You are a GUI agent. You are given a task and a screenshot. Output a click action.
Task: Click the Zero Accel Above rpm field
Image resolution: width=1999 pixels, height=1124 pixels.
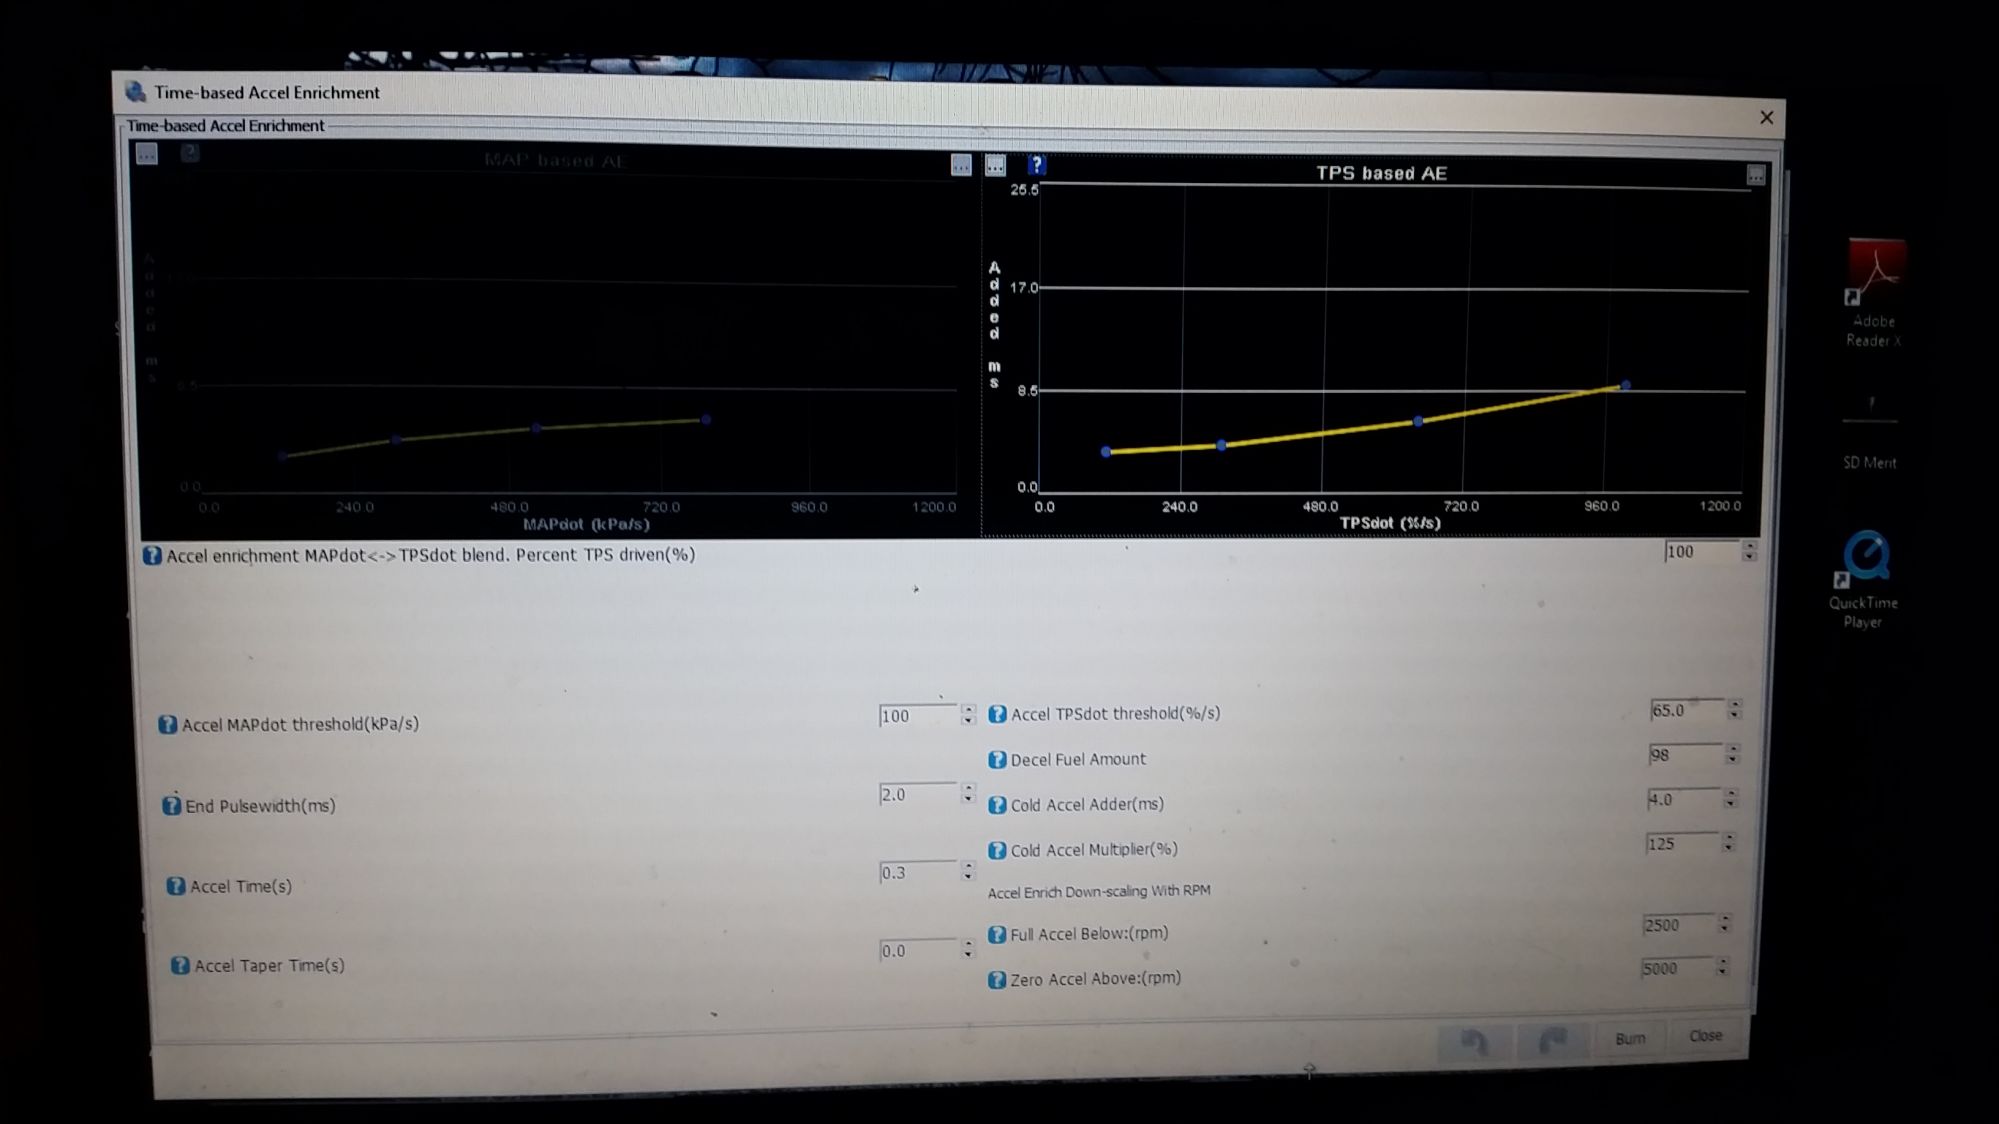[x=1676, y=968]
